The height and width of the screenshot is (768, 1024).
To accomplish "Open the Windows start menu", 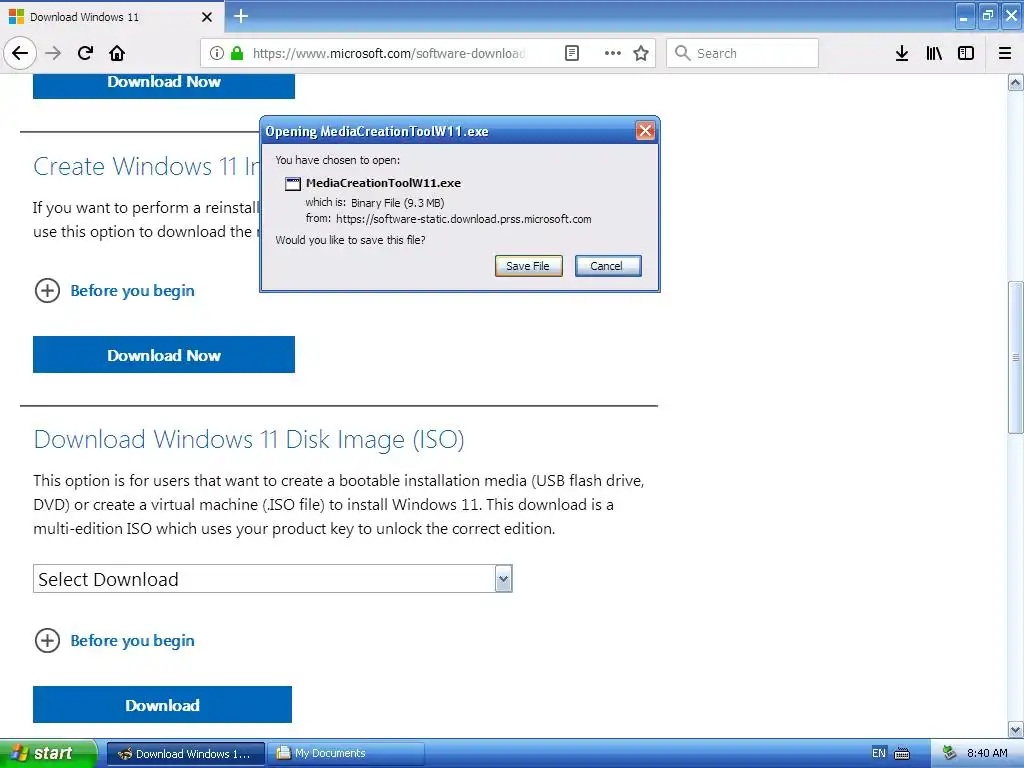I will 48,753.
